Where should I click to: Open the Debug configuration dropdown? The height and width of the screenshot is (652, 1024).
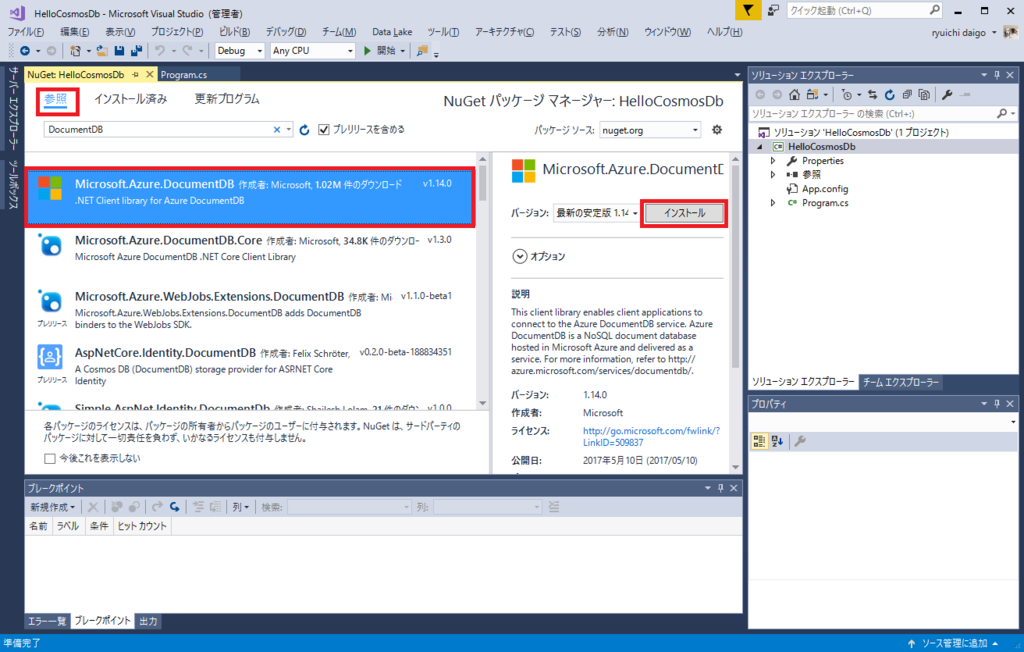point(239,50)
